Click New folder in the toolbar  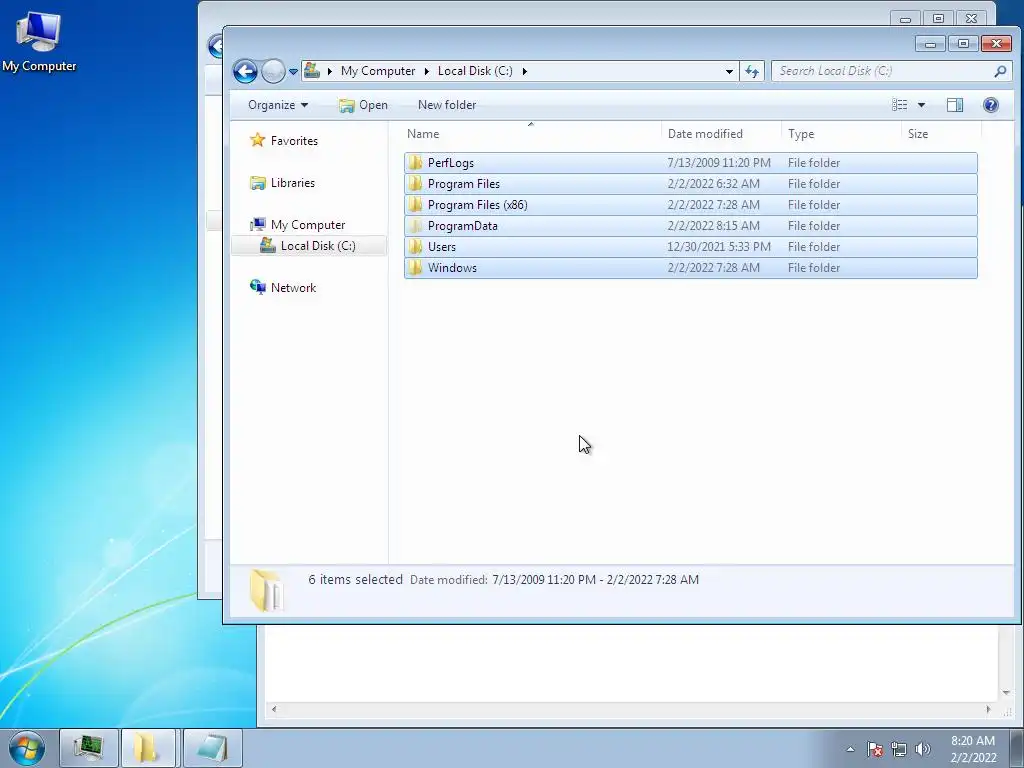pos(447,105)
